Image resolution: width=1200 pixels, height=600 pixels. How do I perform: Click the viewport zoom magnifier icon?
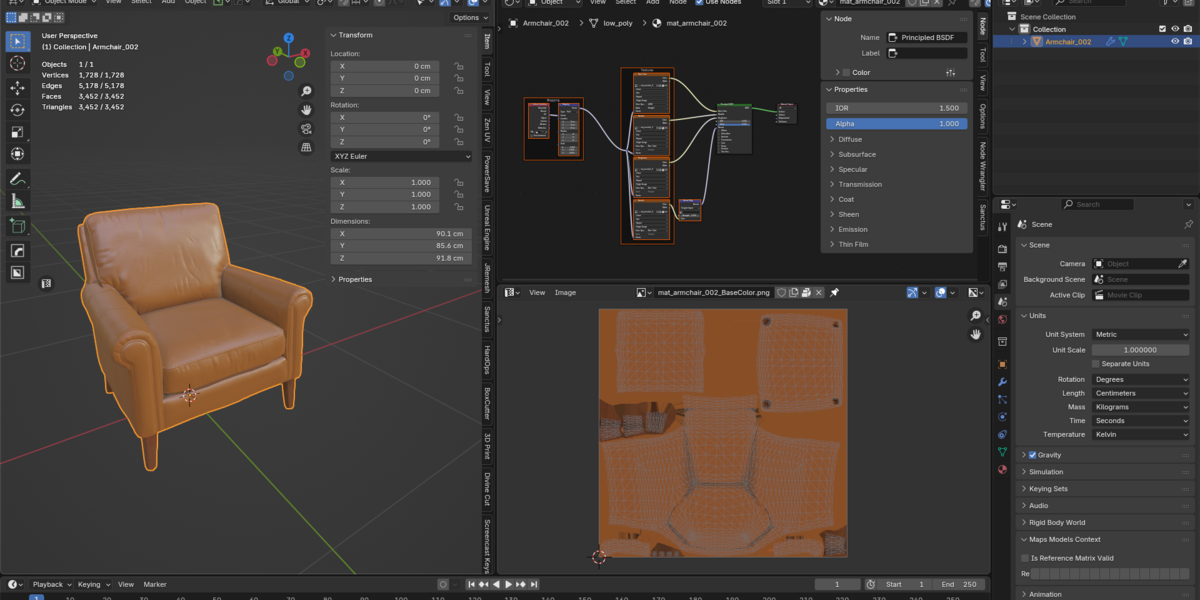[306, 91]
